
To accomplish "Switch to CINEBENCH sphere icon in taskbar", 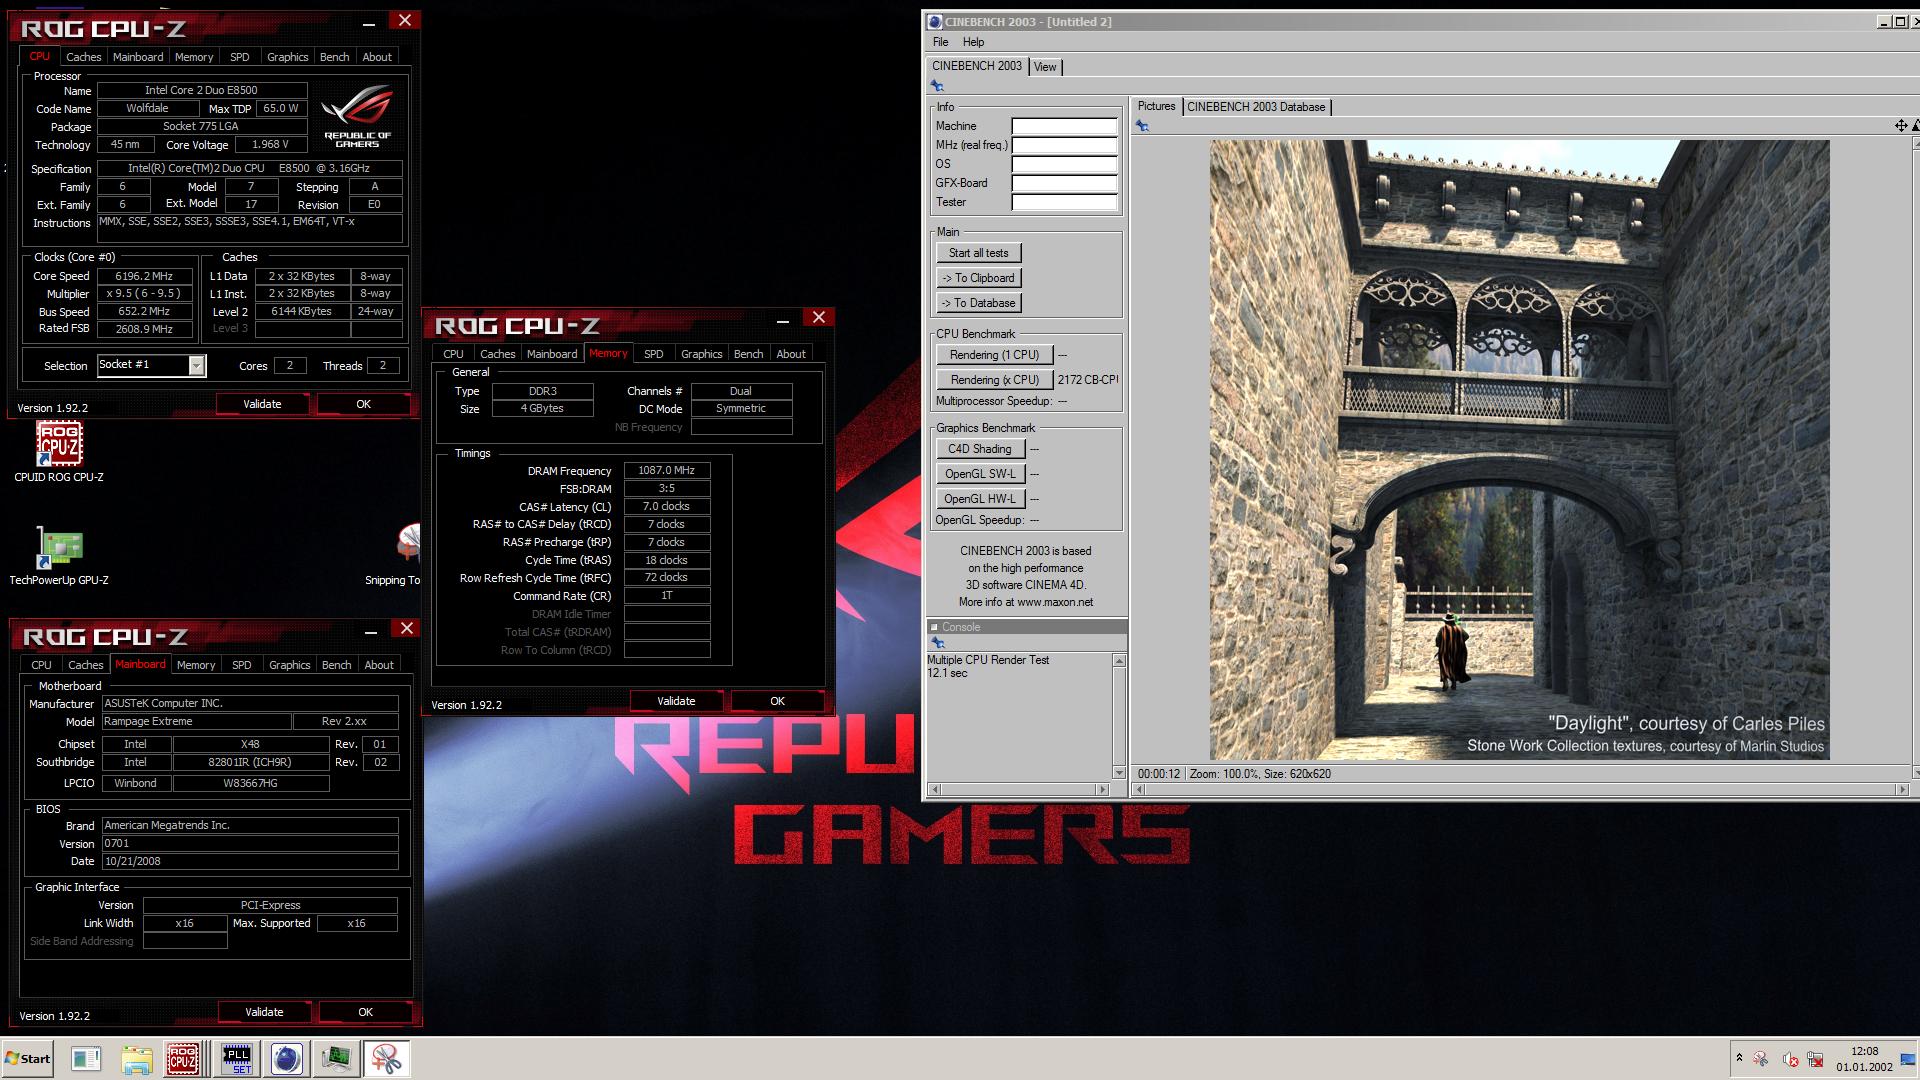I will click(287, 1059).
